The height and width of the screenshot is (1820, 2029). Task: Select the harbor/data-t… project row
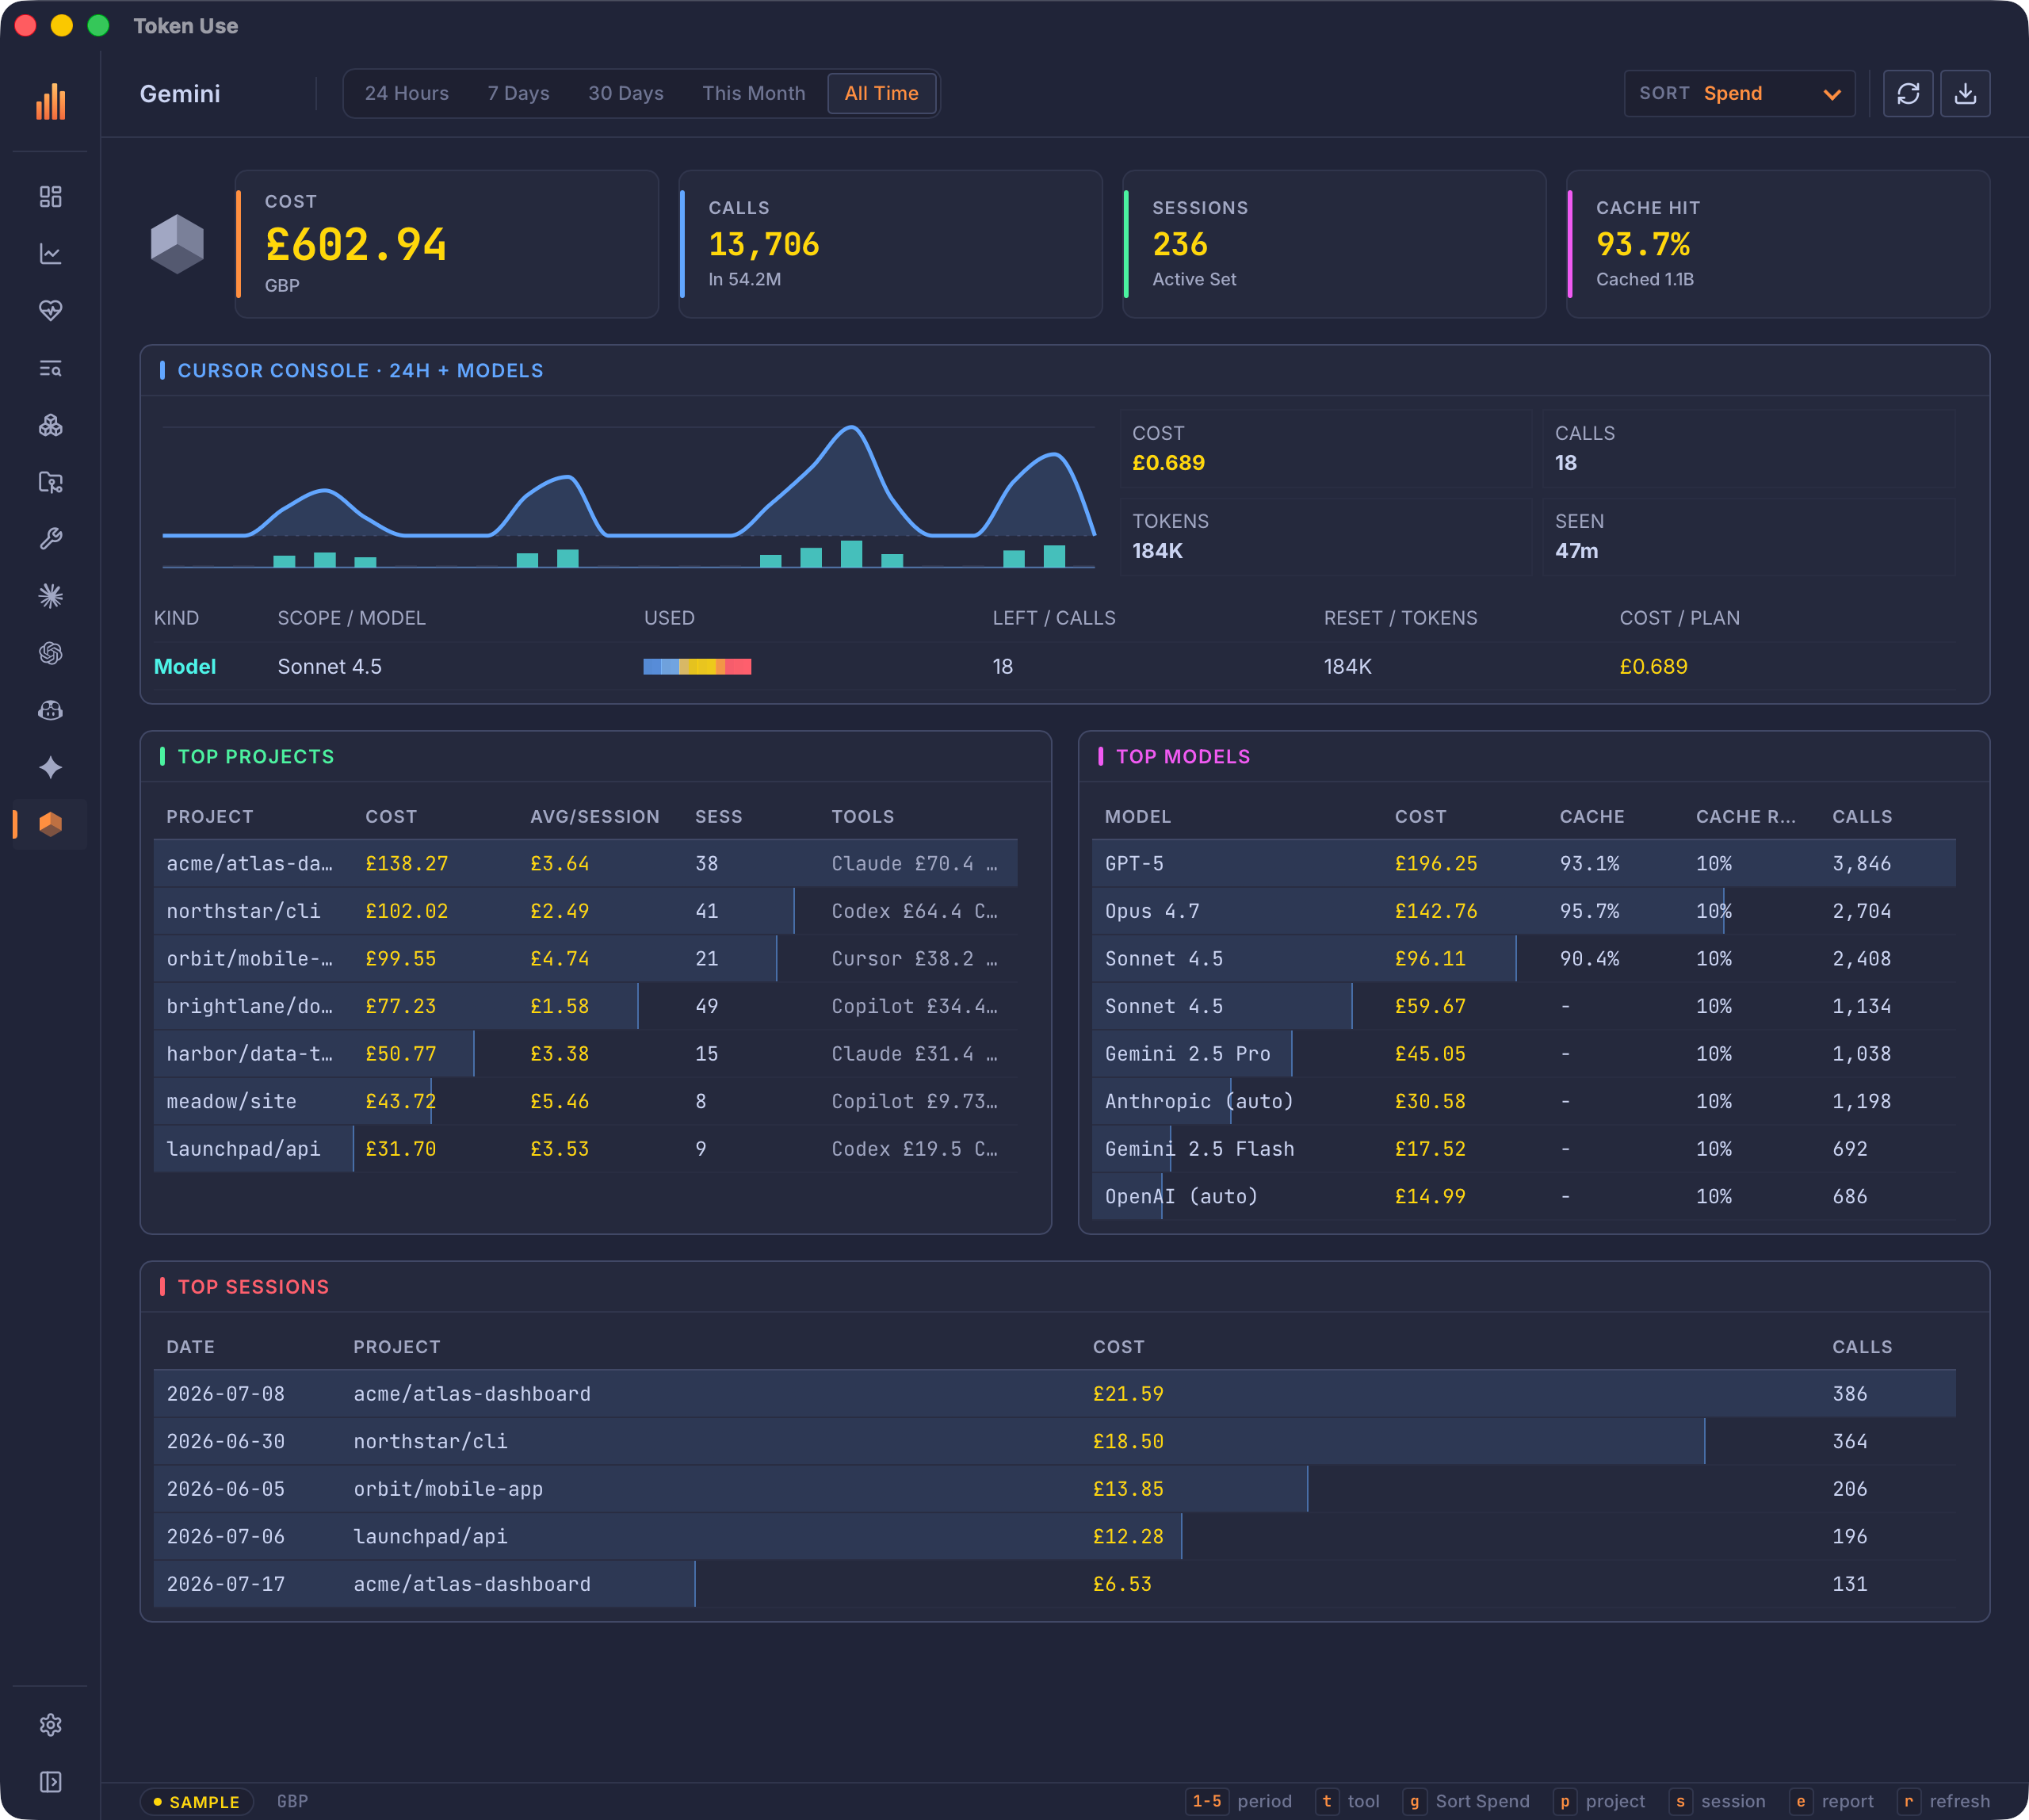(585, 1053)
